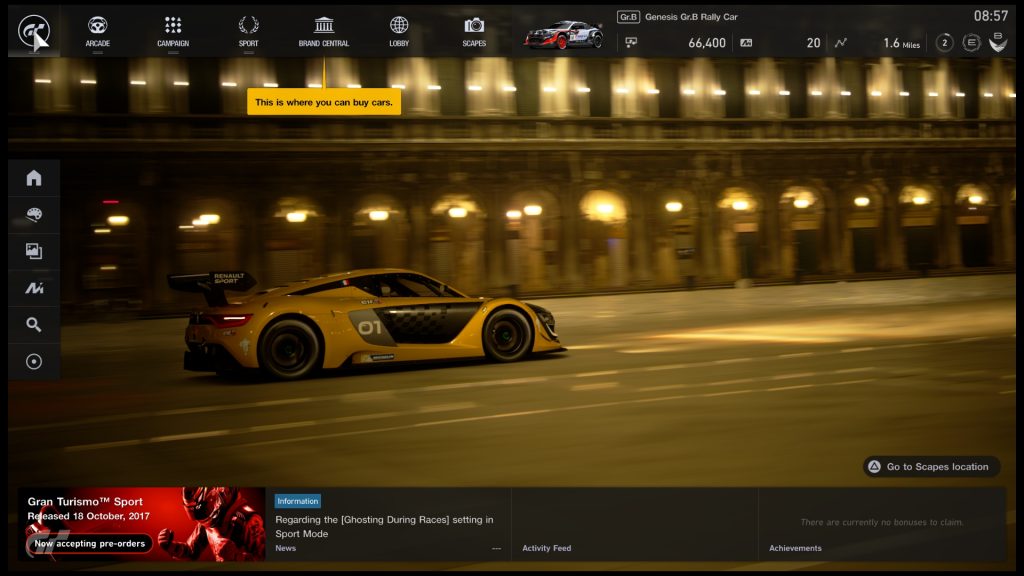Open Arcade mode
The image size is (1024, 576).
pyautogui.click(x=97, y=31)
